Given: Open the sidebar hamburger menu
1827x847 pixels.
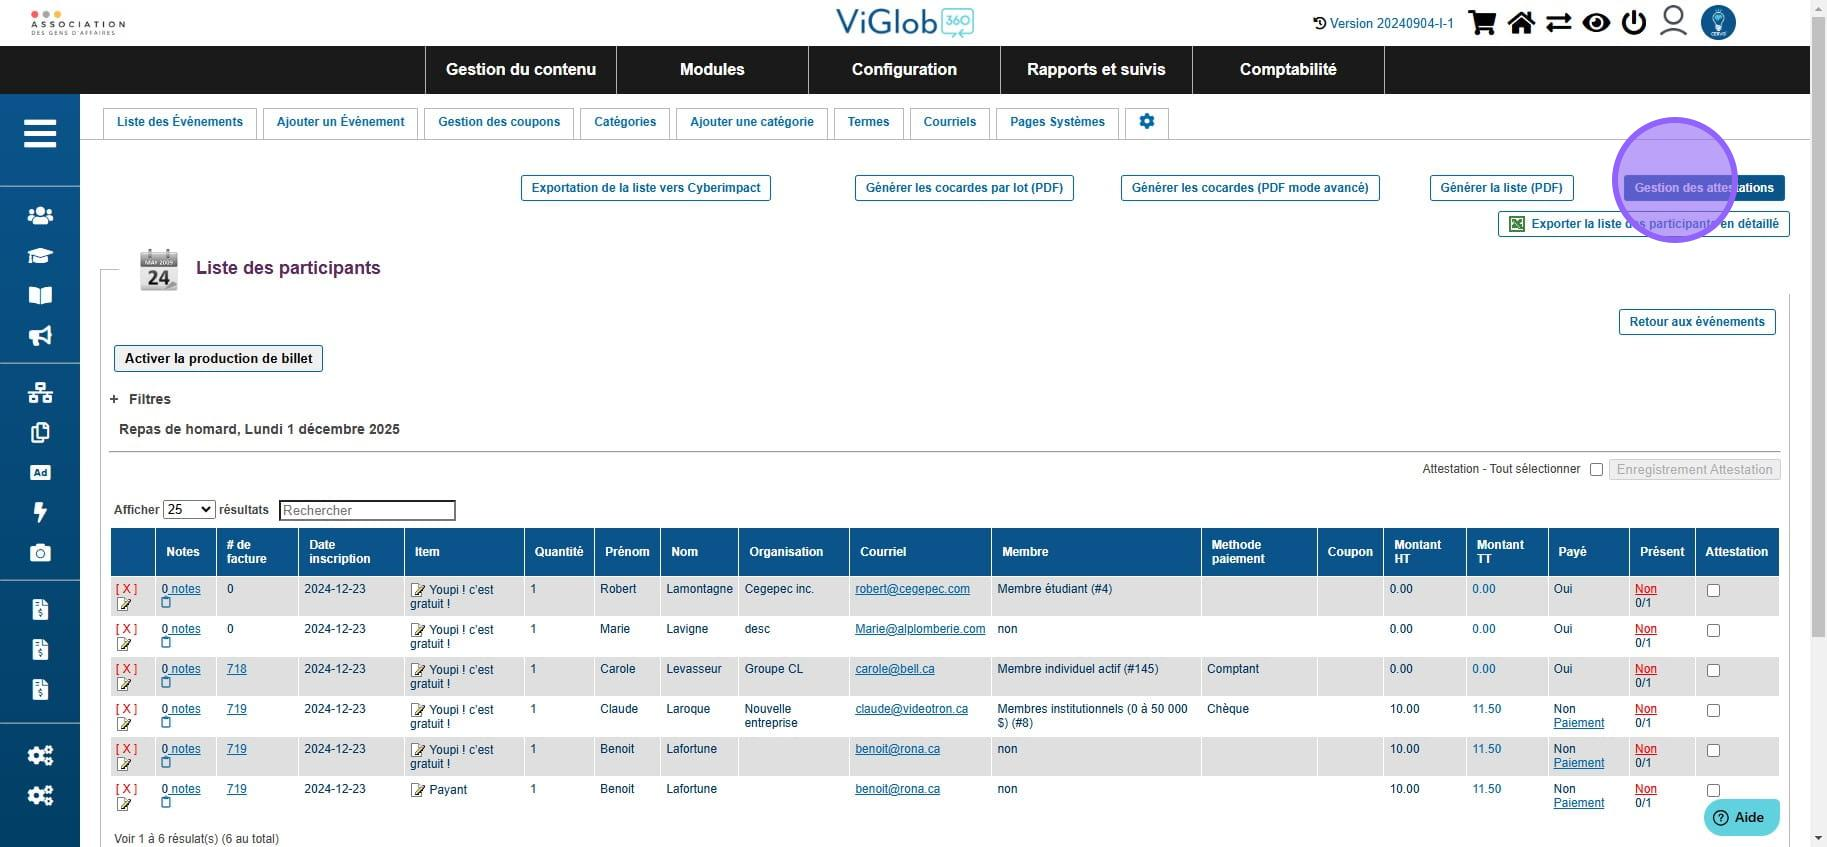Looking at the screenshot, I should pyautogui.click(x=40, y=133).
